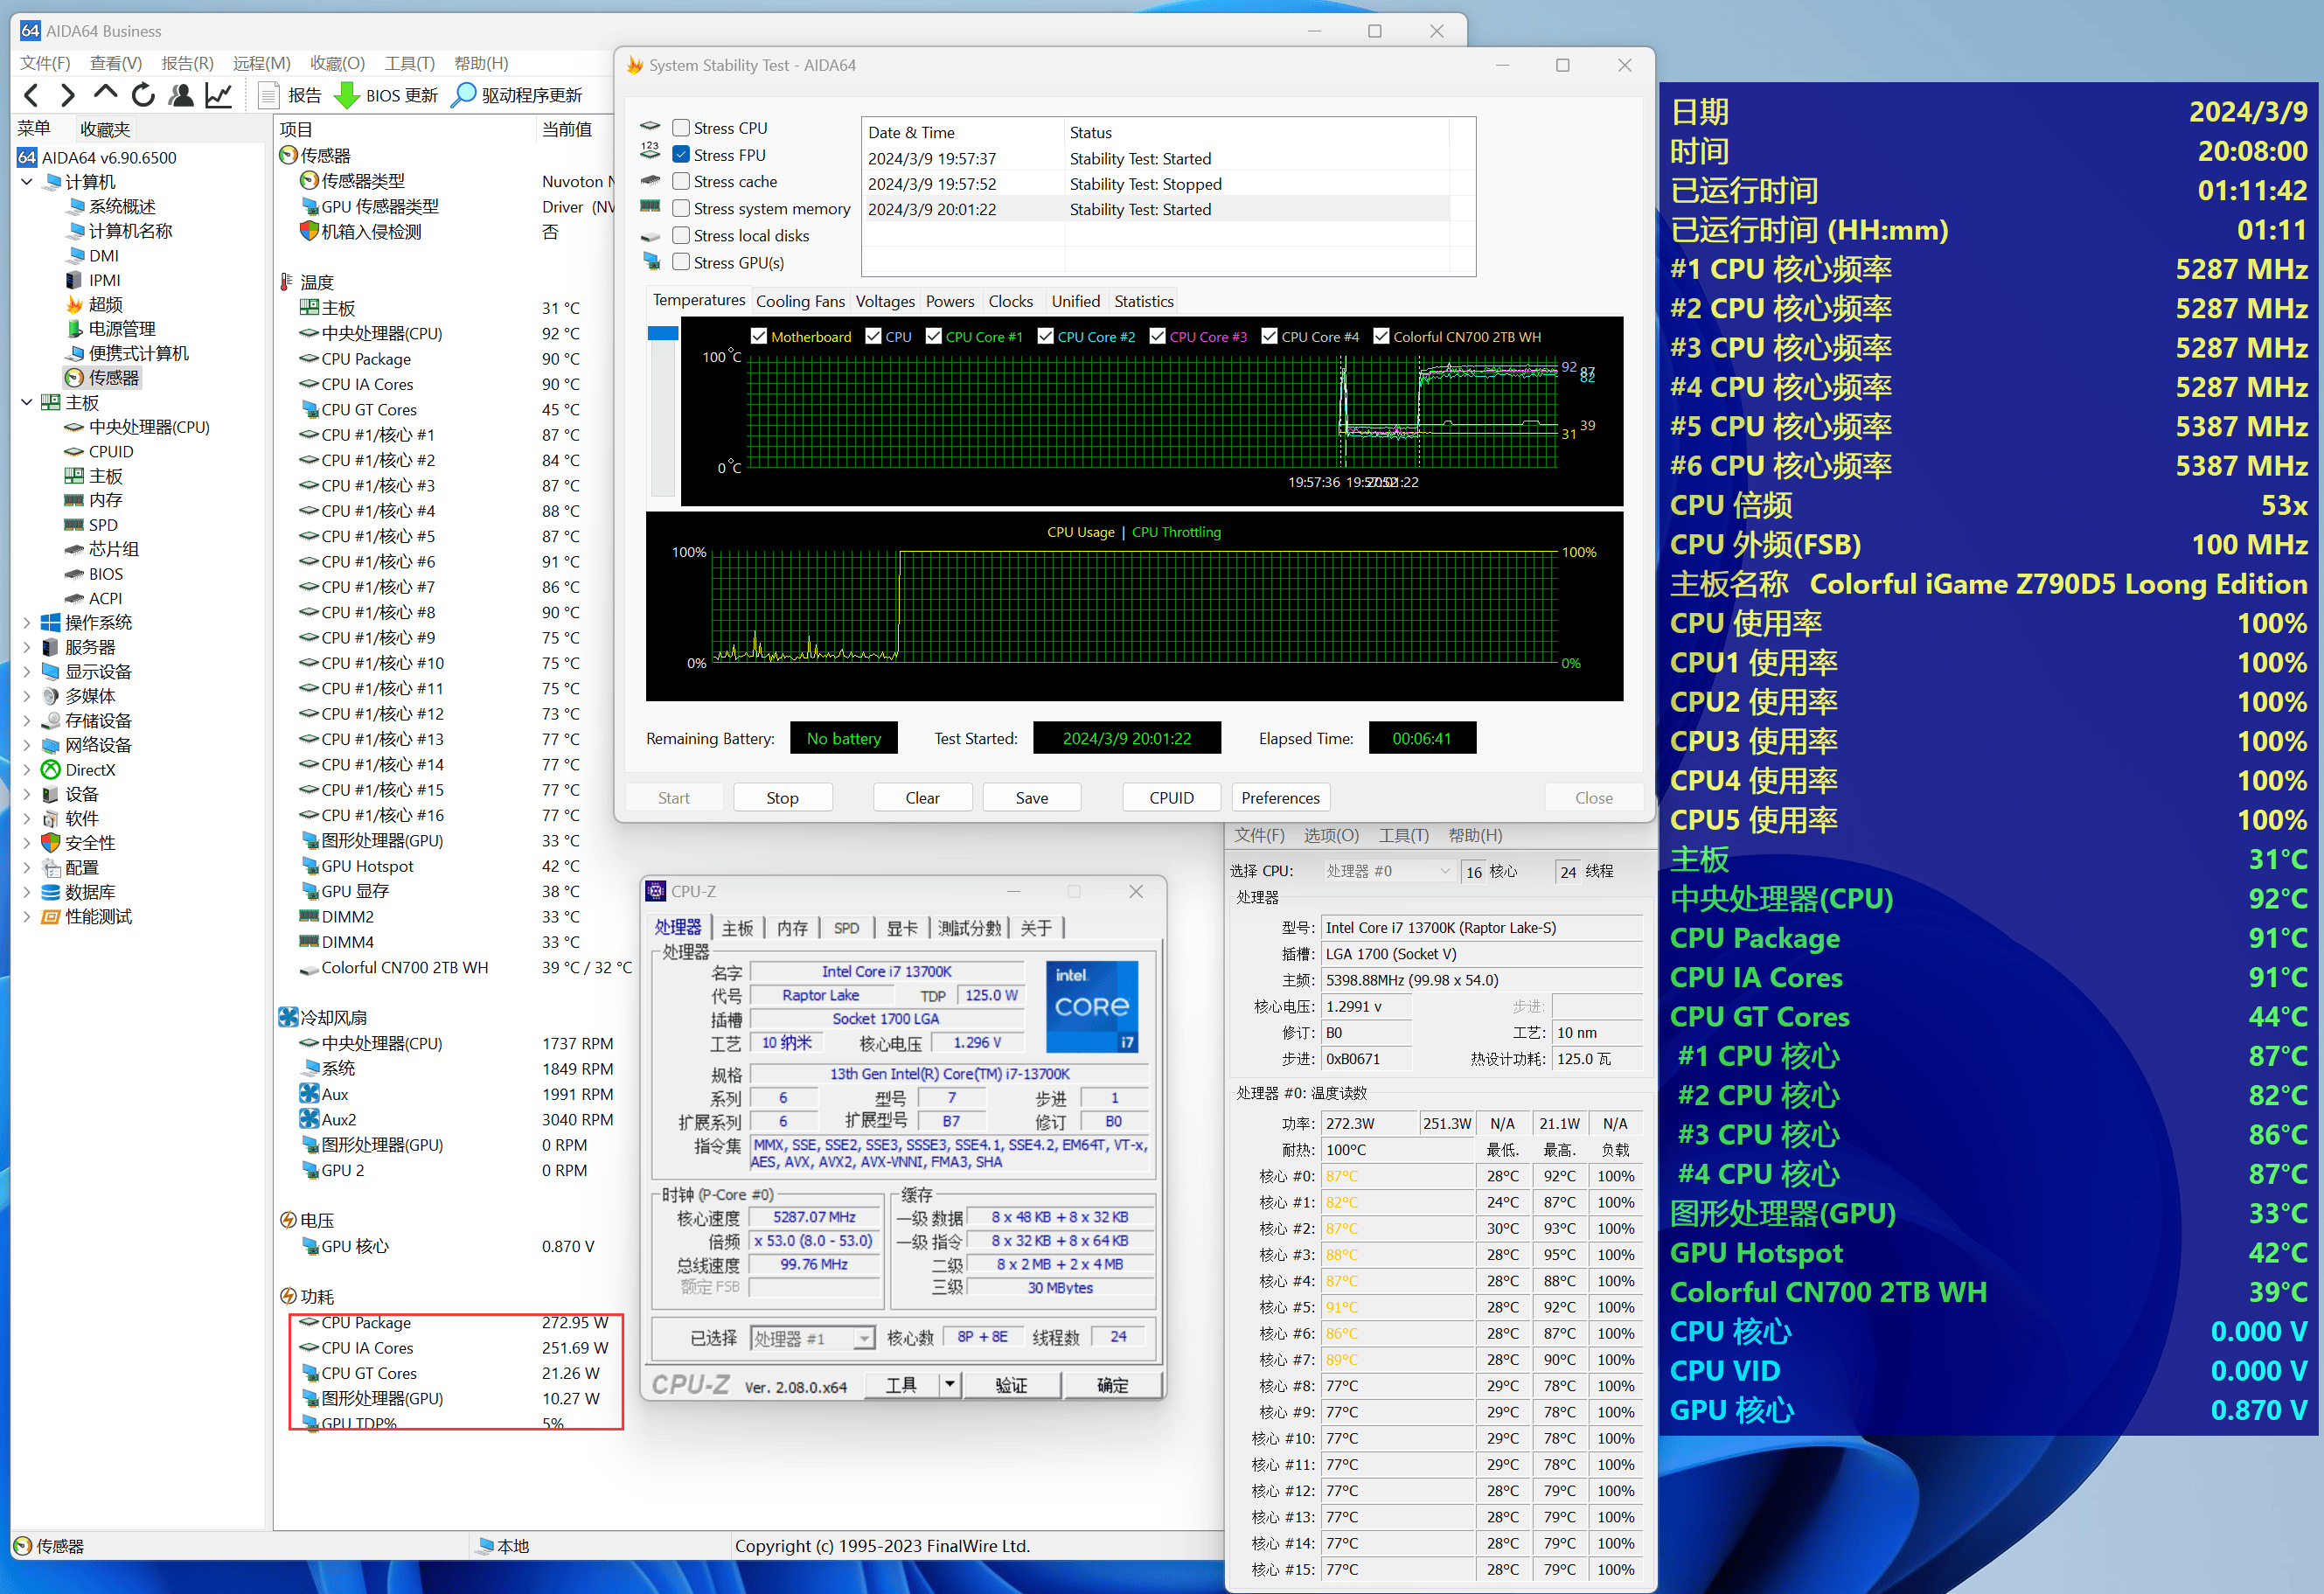Click the green BIOS update arrow icon
The width and height of the screenshot is (2324, 1594).
click(x=346, y=96)
